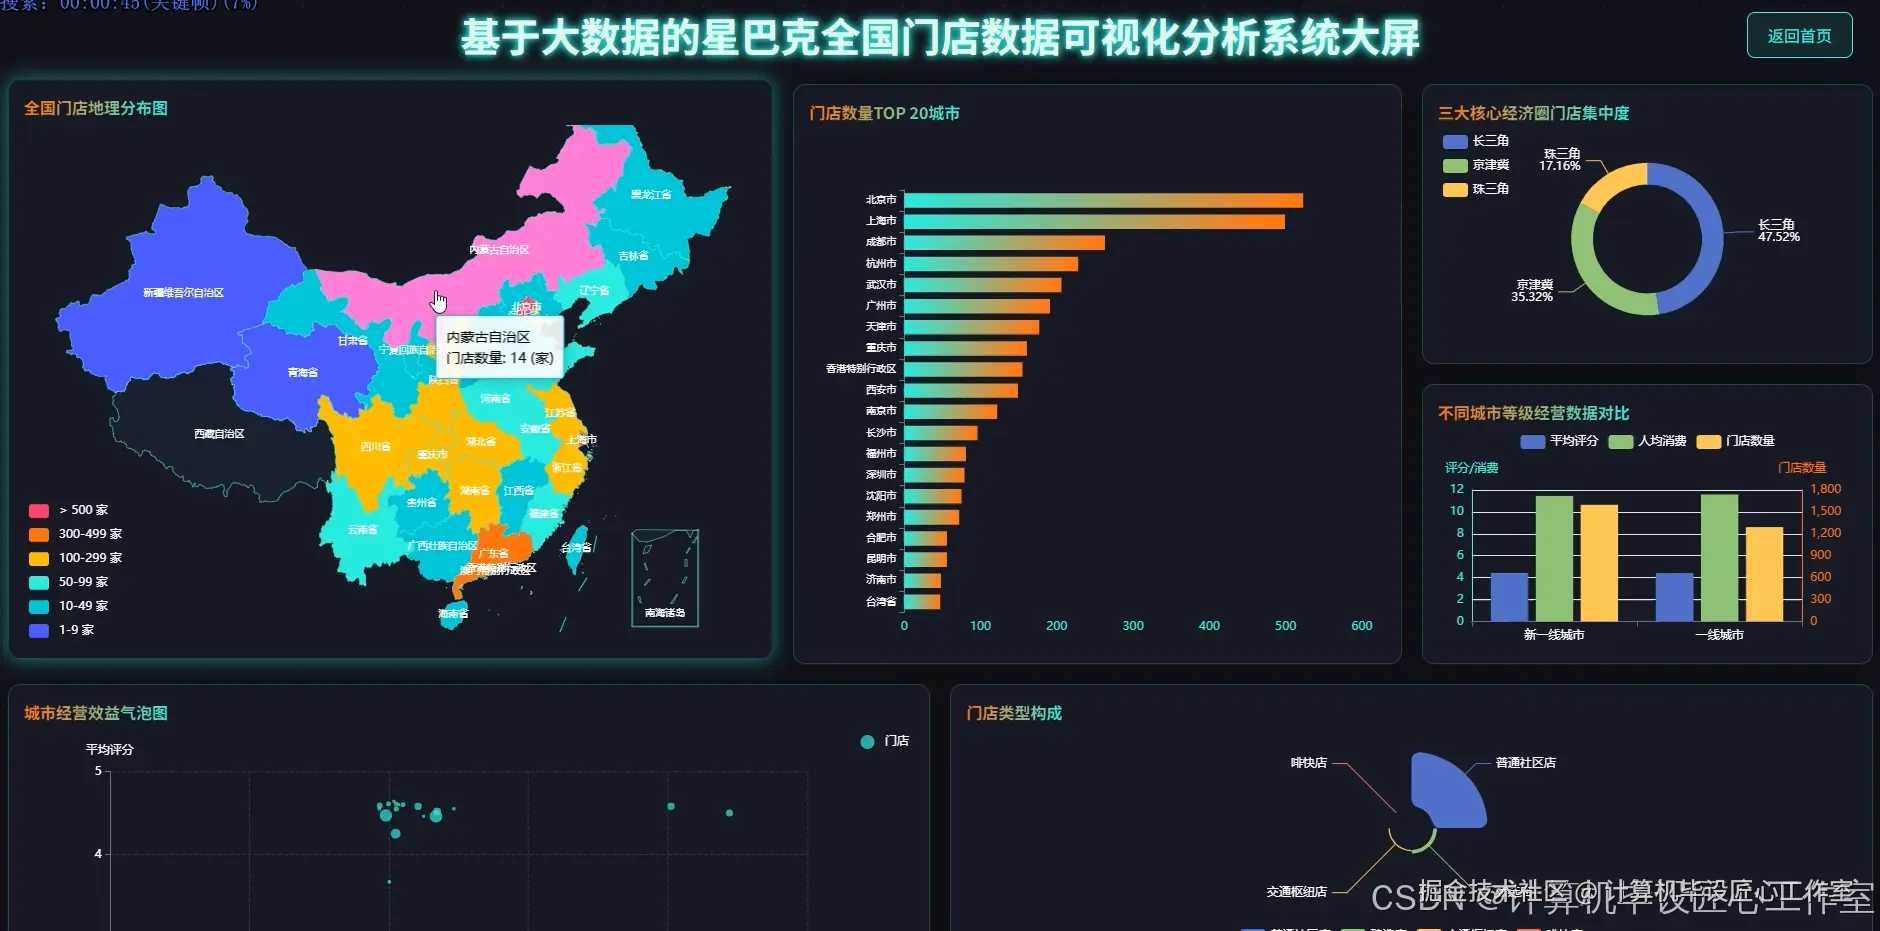Select the 北京市 bar in TOP 20 chart

(1100, 198)
